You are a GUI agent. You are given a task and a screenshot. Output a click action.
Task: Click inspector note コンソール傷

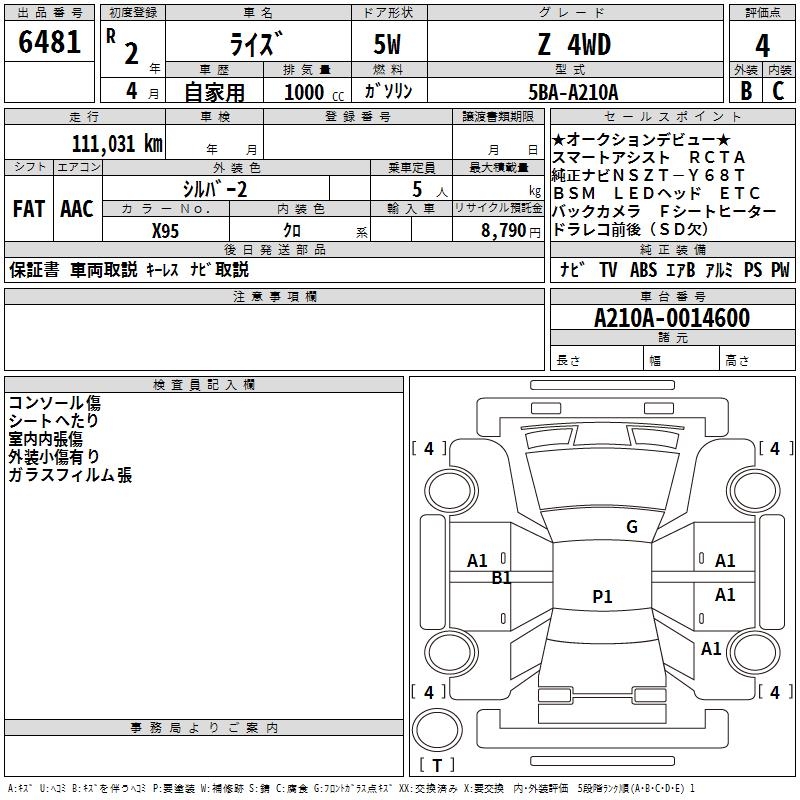point(55,403)
